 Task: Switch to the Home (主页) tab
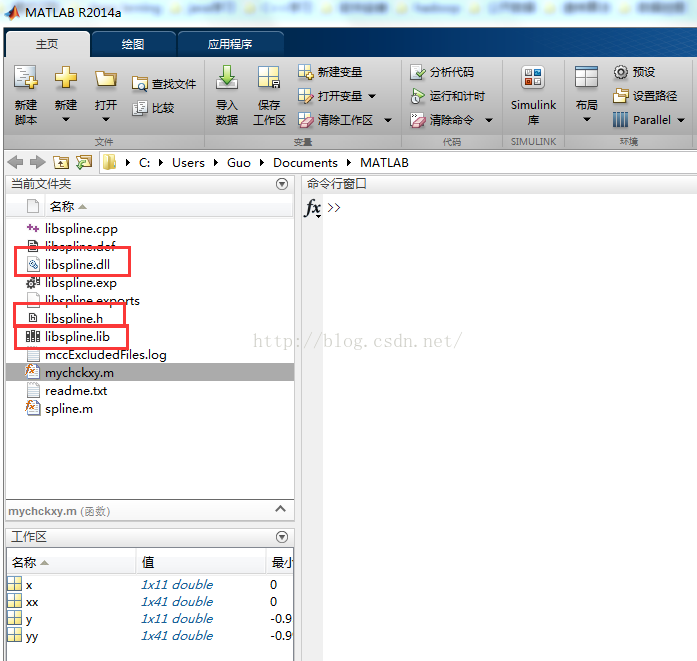pyautogui.click(x=47, y=44)
